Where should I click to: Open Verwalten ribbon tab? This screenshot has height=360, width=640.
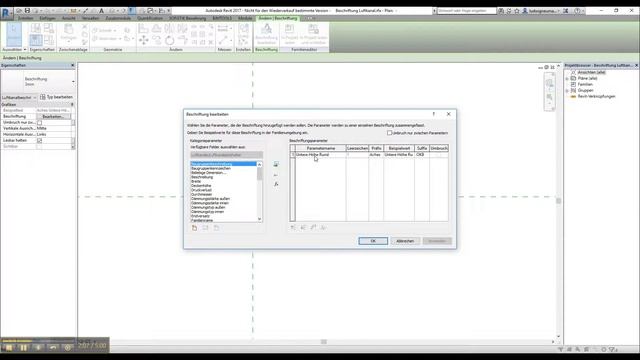tap(90, 18)
